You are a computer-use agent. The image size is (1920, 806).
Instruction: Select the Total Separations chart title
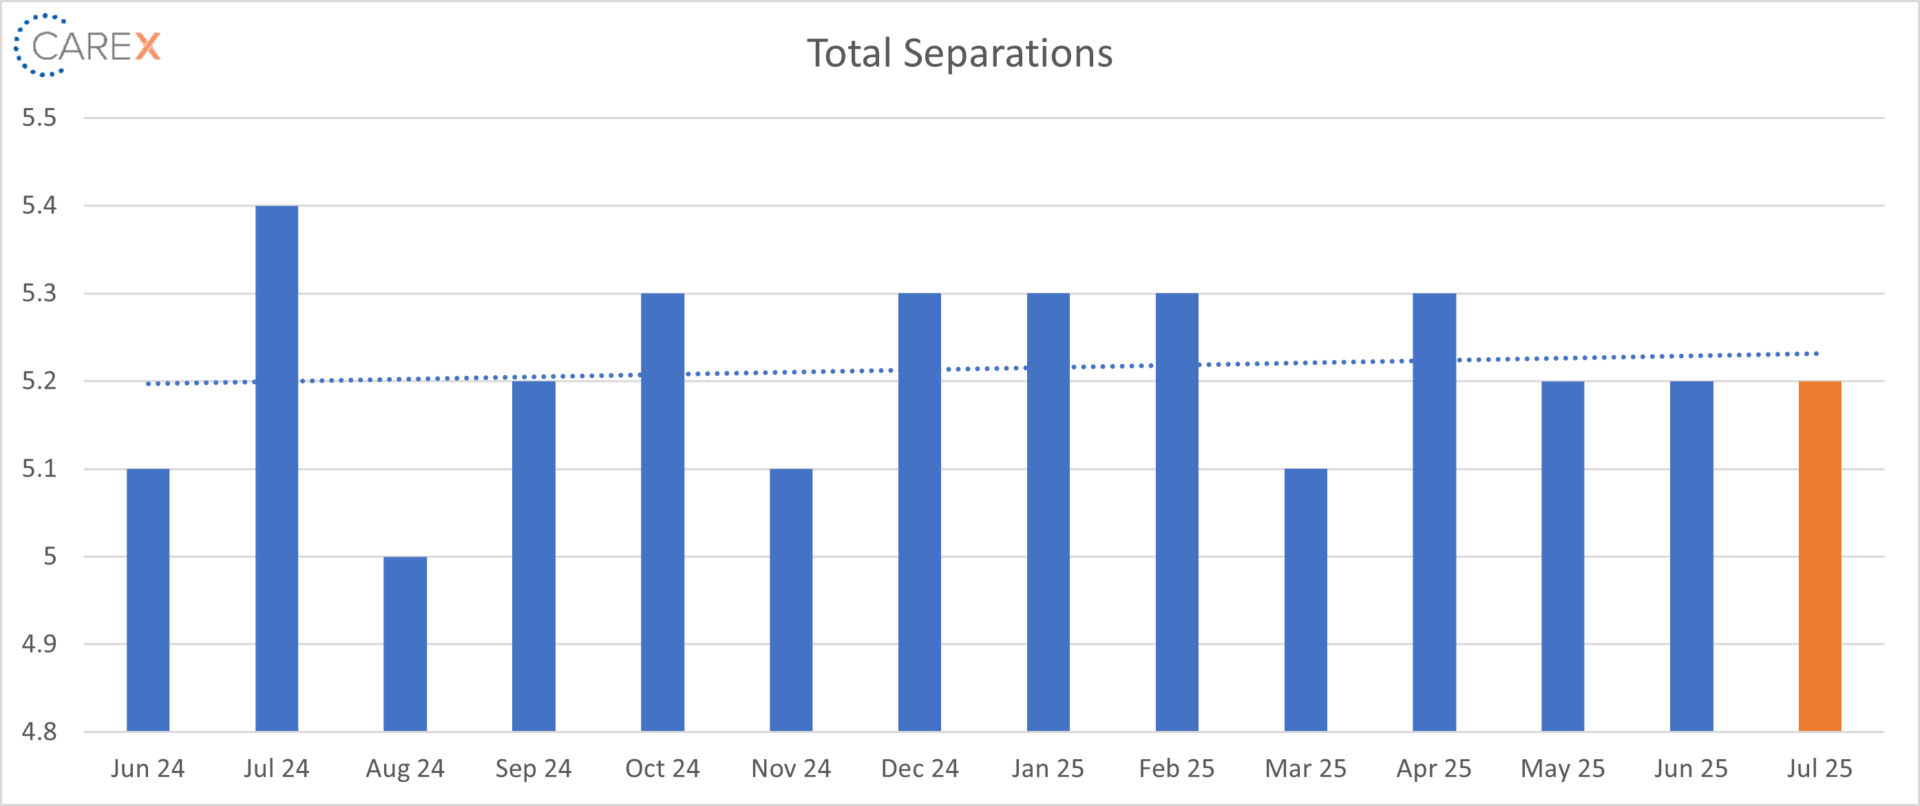click(959, 54)
